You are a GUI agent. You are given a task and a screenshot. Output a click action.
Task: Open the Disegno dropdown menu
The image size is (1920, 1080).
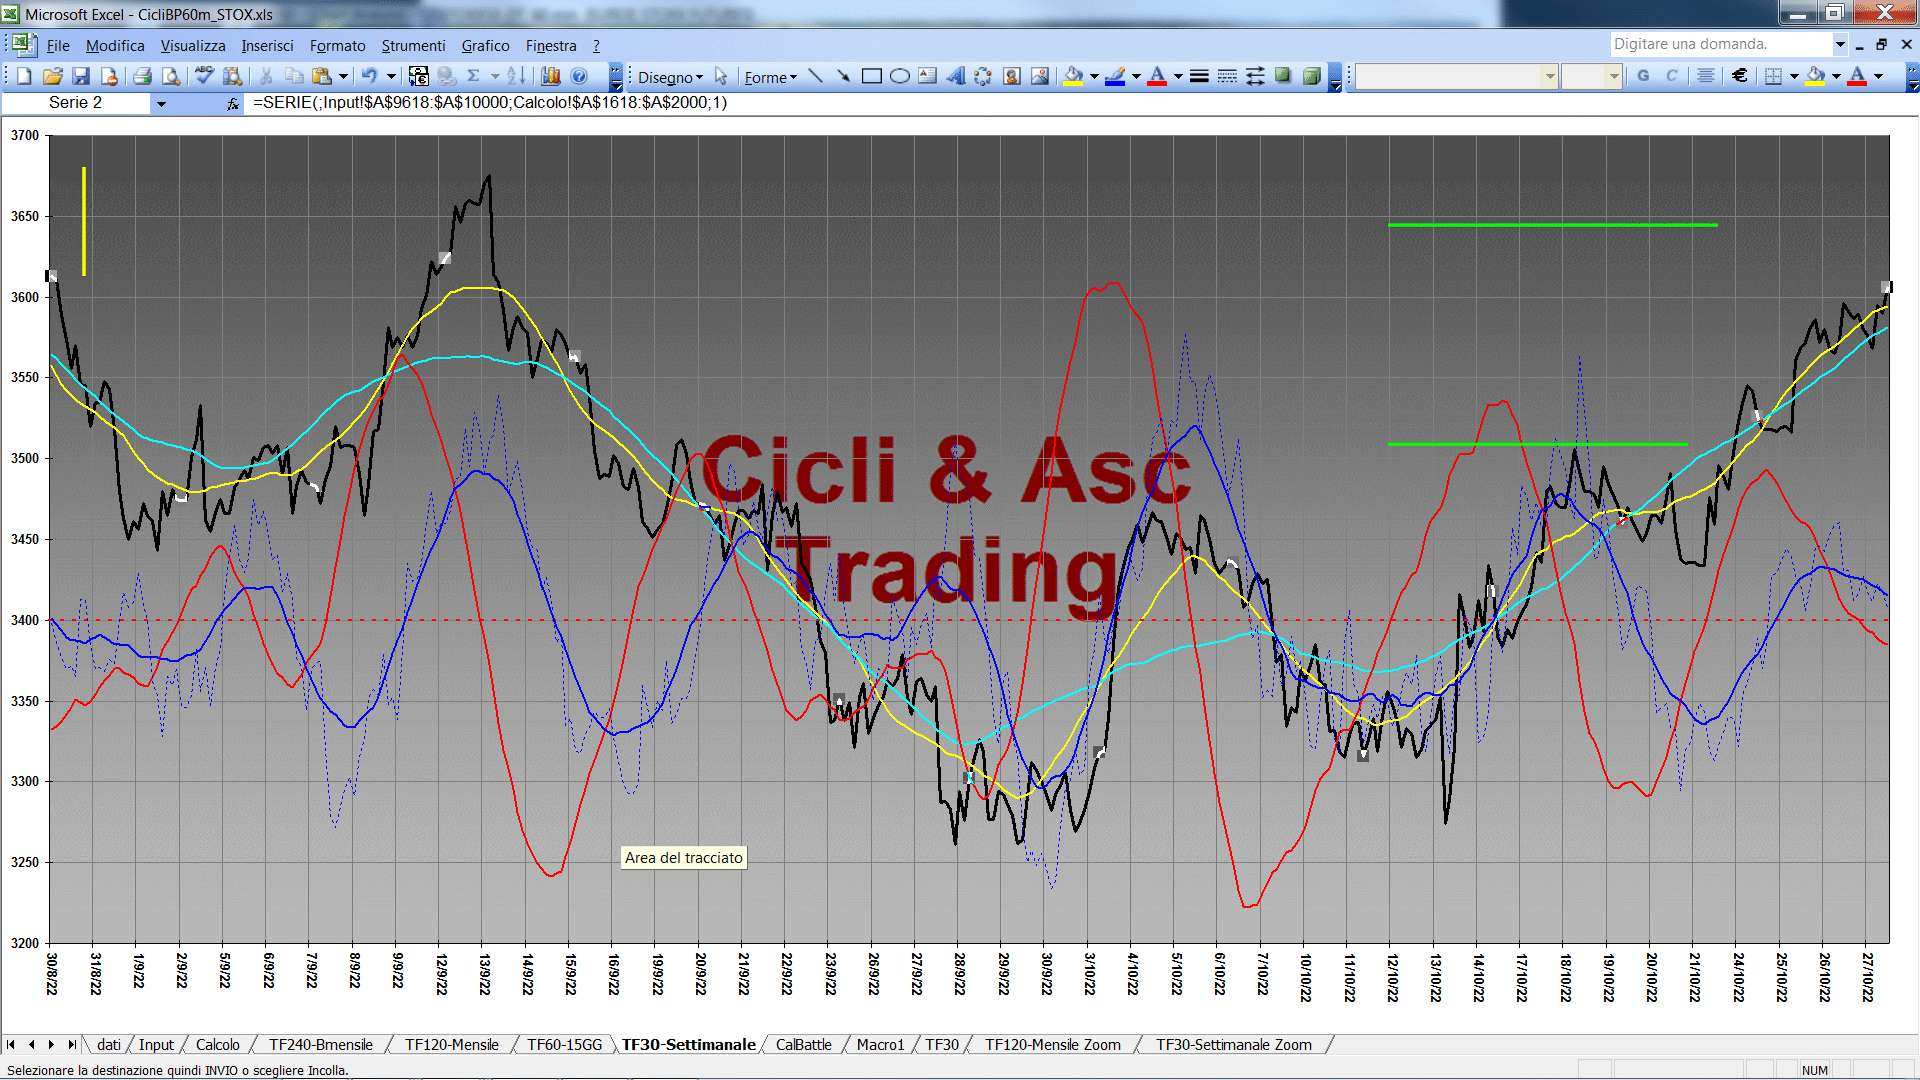pyautogui.click(x=670, y=77)
